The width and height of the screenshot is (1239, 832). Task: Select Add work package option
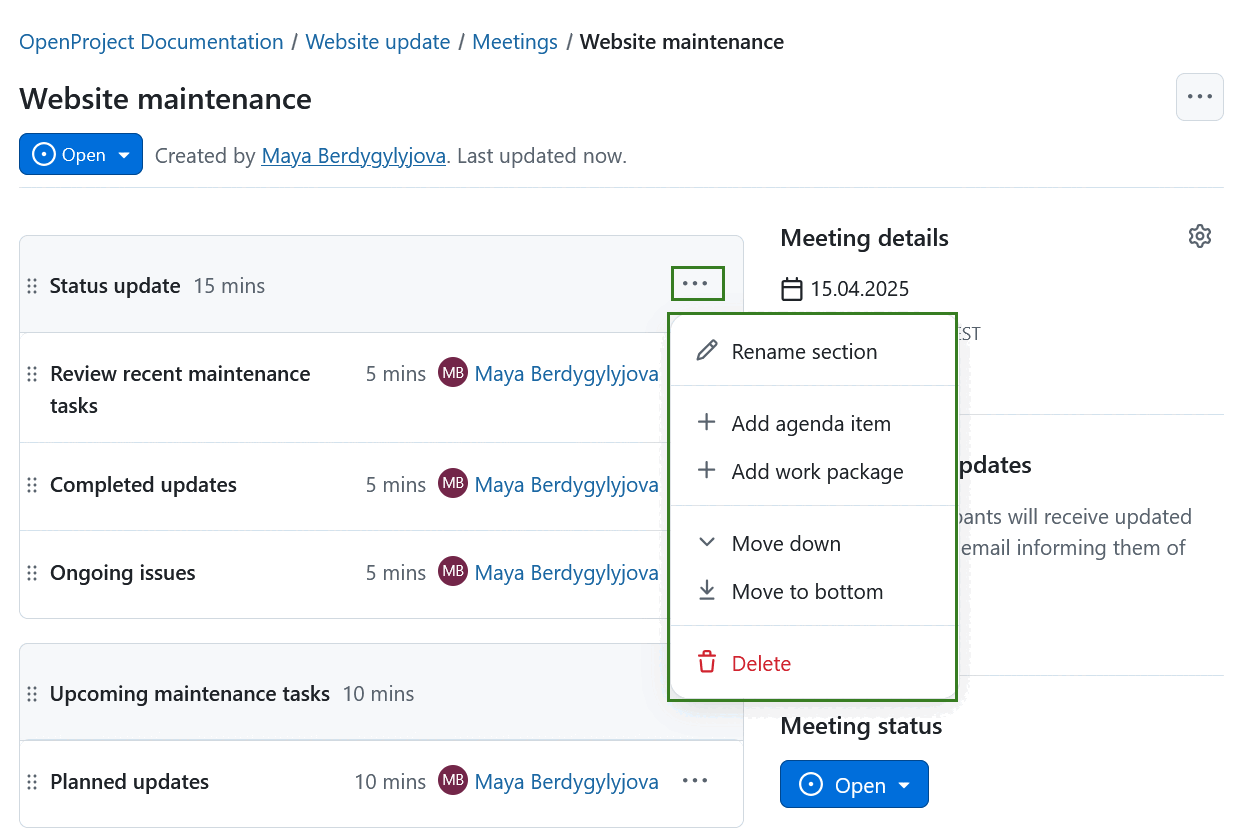[817, 472]
